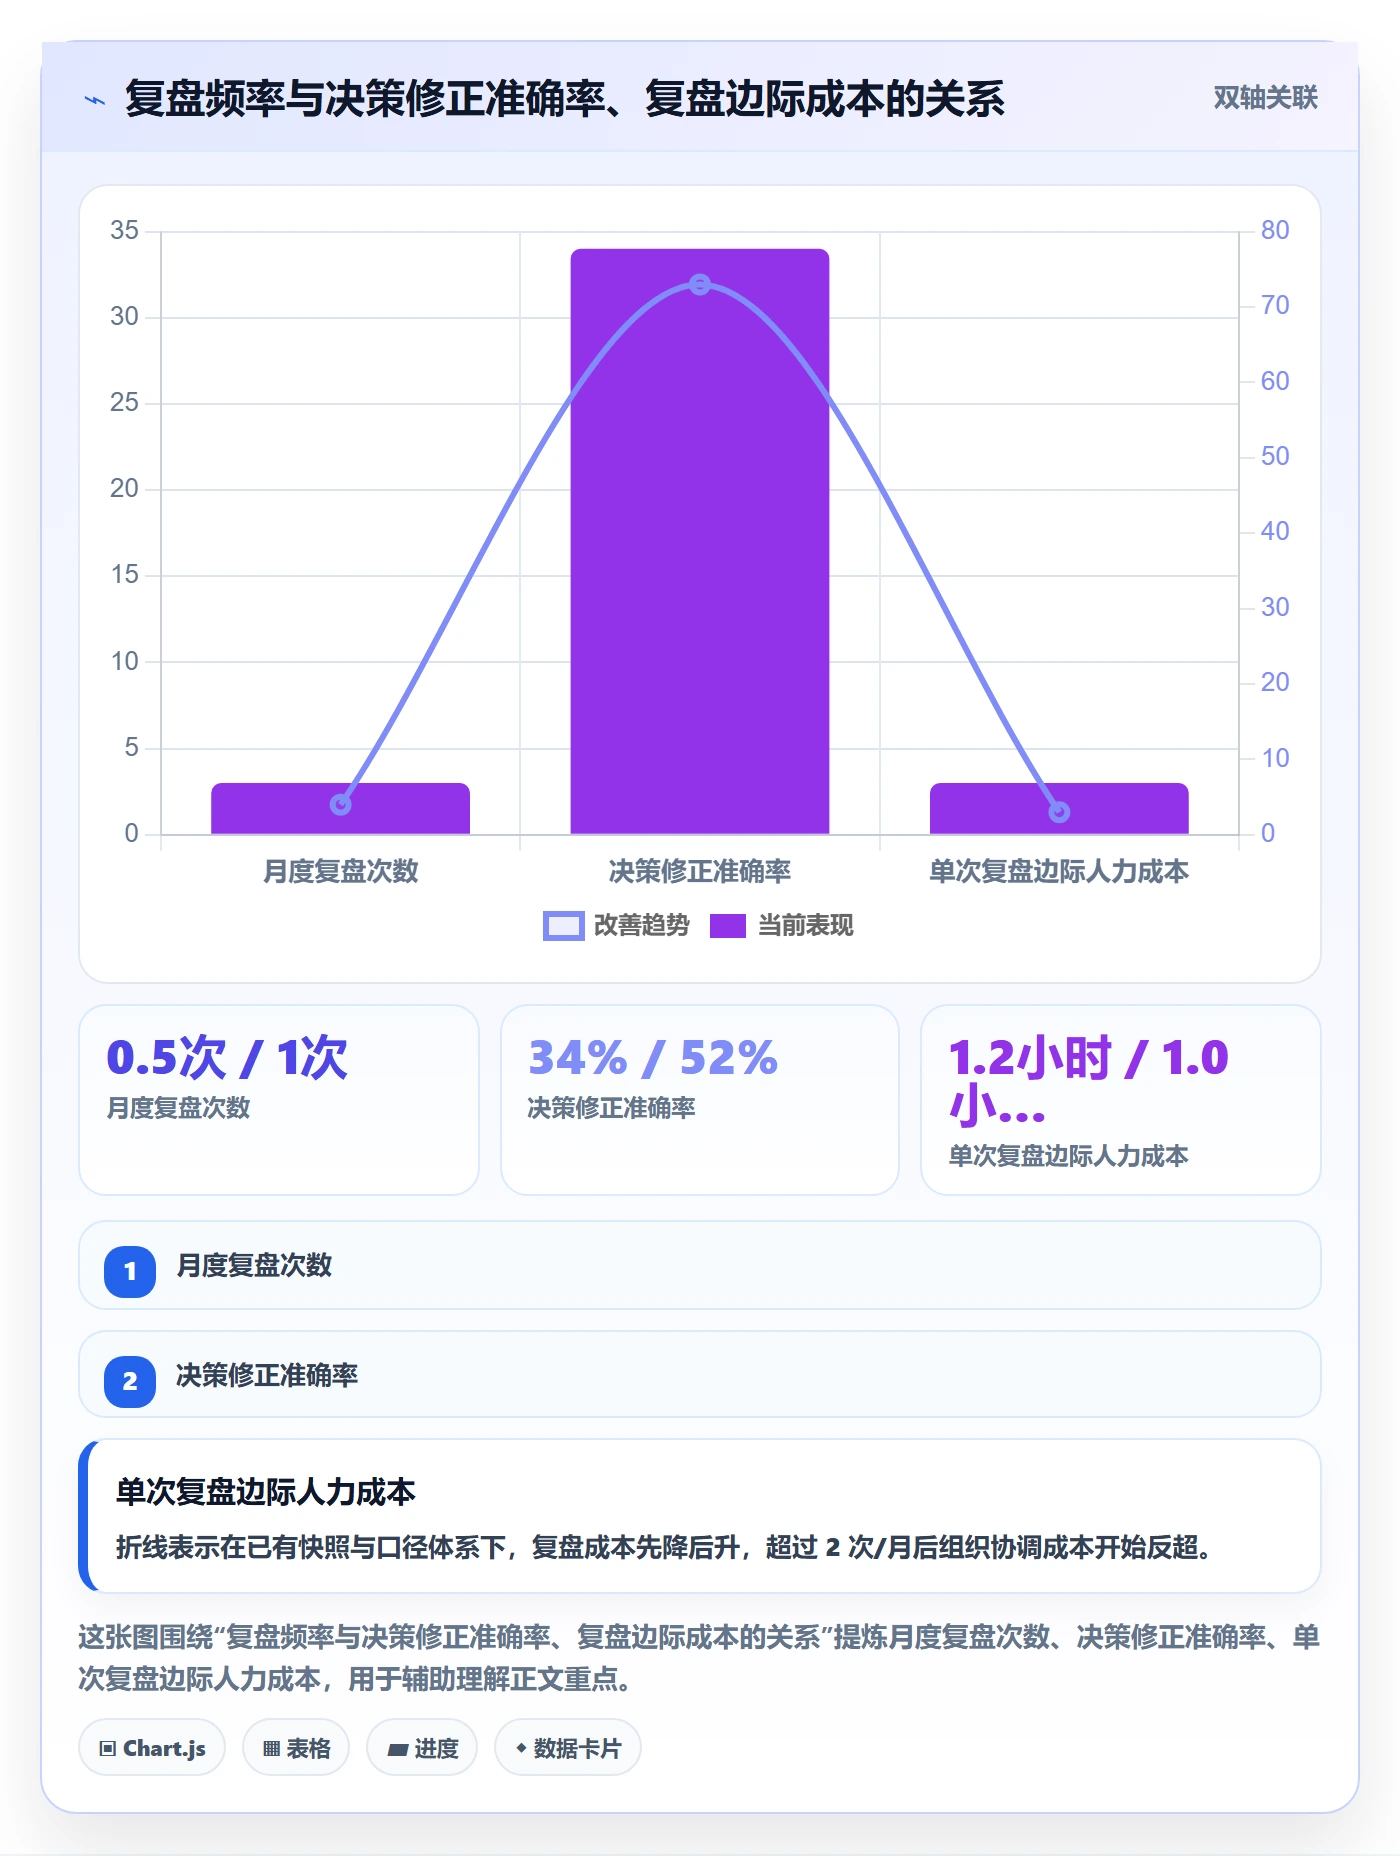This screenshot has height=1856, width=1400.
Task: Click the blue number 2 badge
Action: [x=130, y=1382]
